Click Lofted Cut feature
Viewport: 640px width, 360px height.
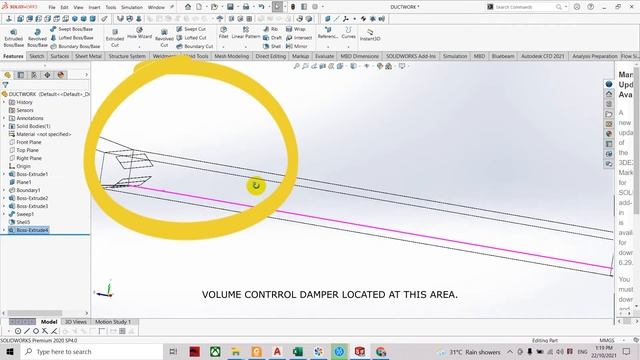(191, 38)
